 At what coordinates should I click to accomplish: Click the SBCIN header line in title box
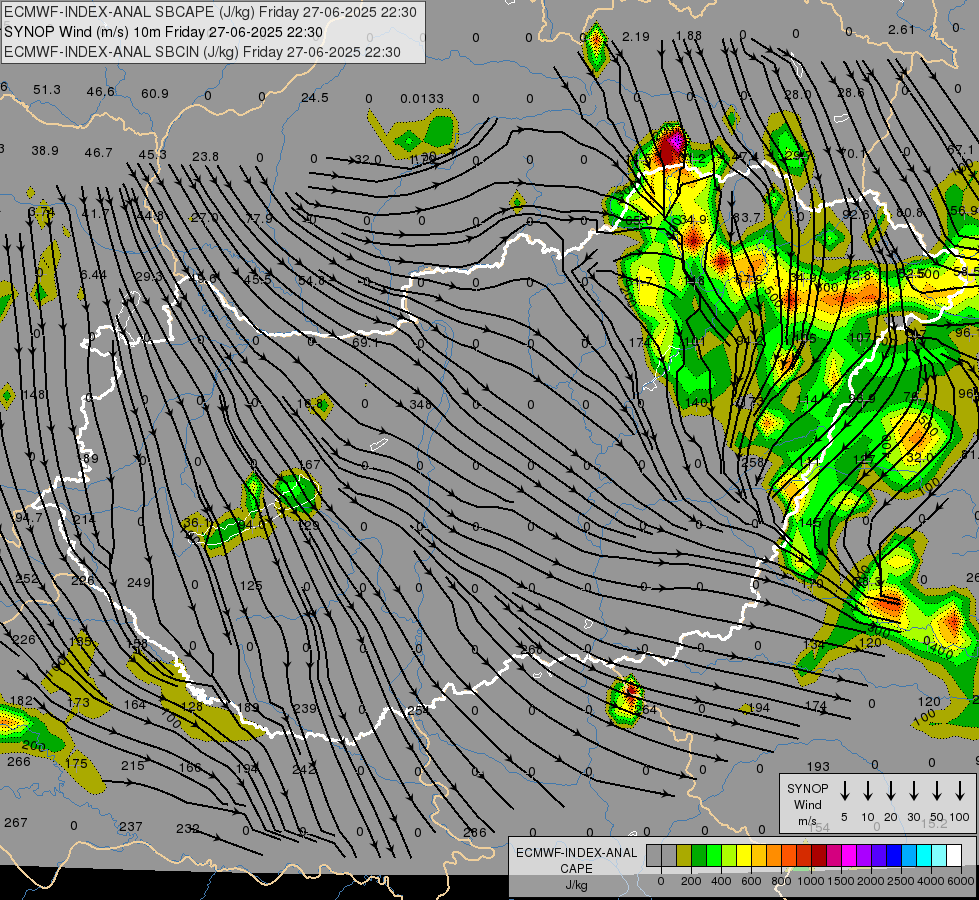(x=202, y=52)
